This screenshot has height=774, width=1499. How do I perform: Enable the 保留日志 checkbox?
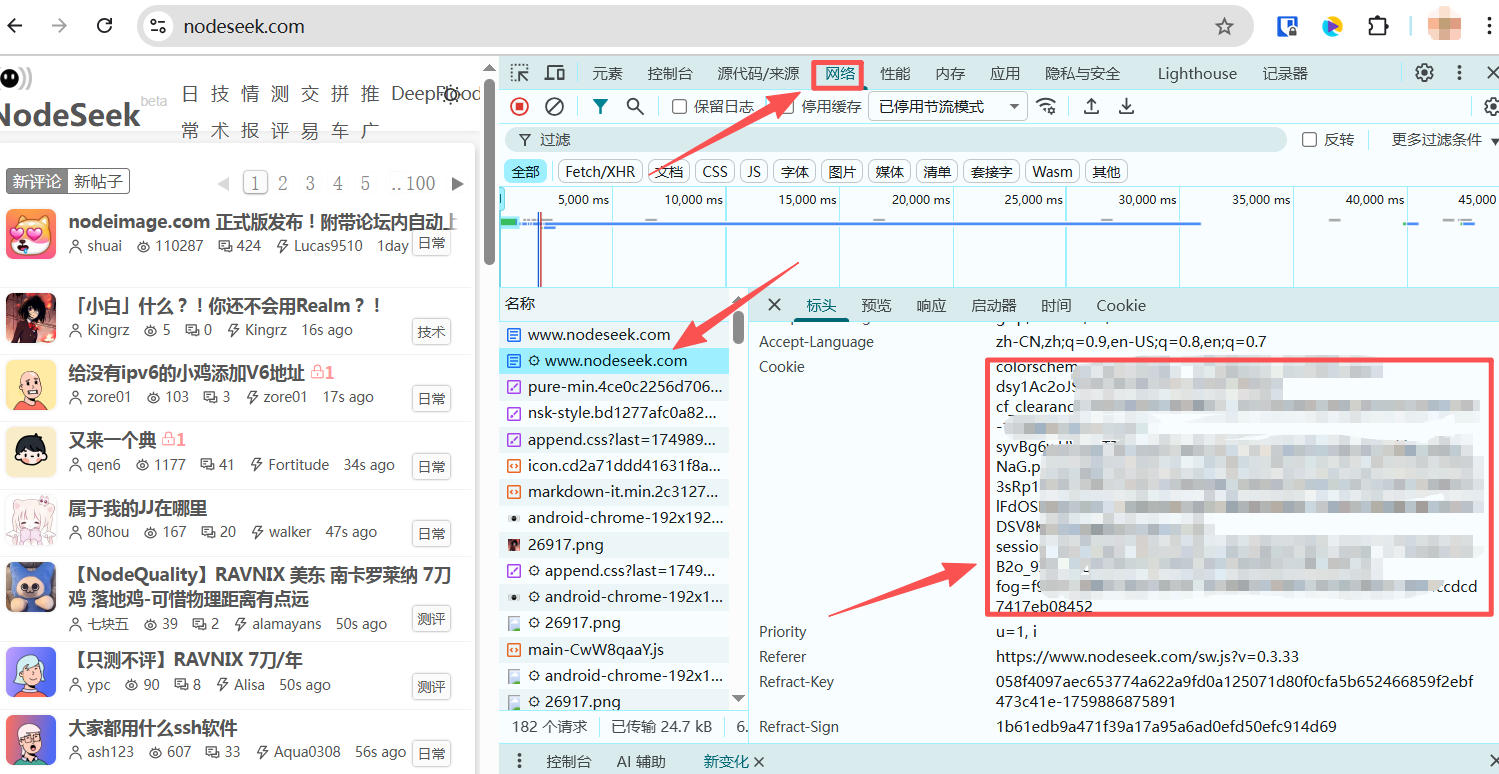pyautogui.click(x=680, y=106)
